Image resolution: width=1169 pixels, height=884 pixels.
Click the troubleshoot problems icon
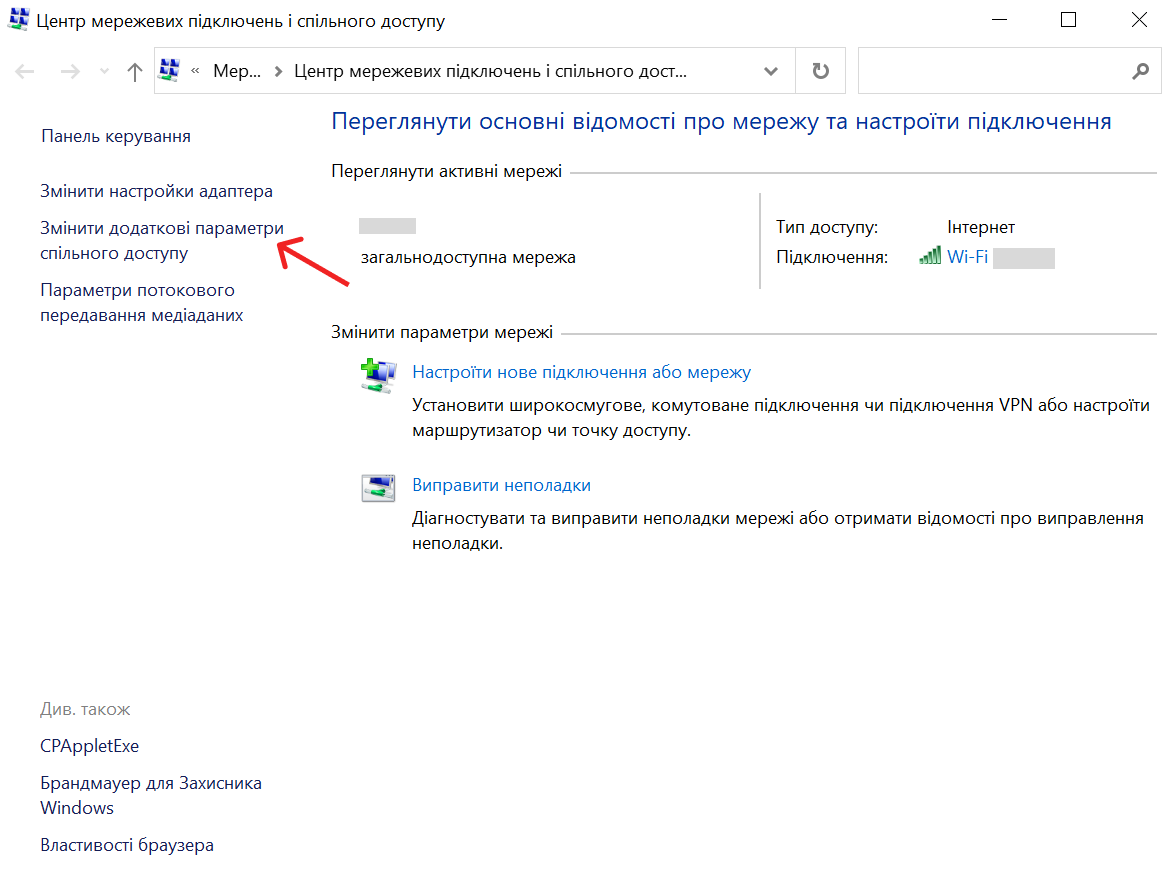(x=378, y=488)
